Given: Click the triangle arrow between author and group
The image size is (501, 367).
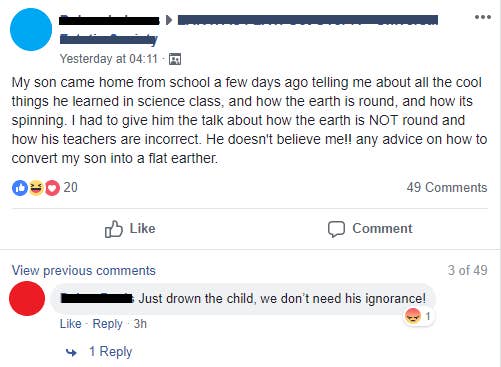Looking at the screenshot, I should pyautogui.click(x=169, y=20).
